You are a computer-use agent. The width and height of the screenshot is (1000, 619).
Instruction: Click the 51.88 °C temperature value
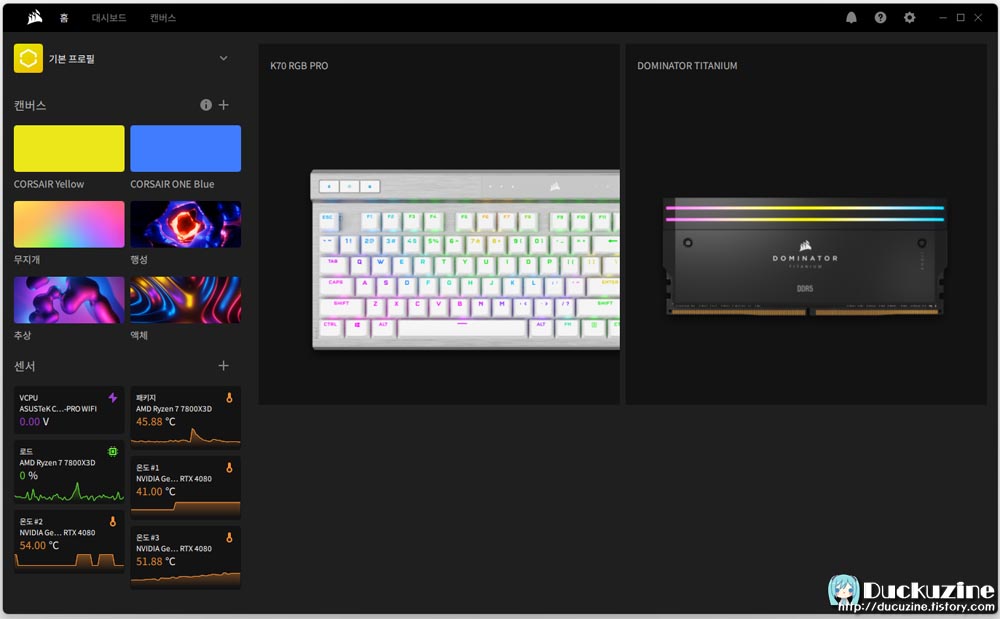click(x=156, y=562)
